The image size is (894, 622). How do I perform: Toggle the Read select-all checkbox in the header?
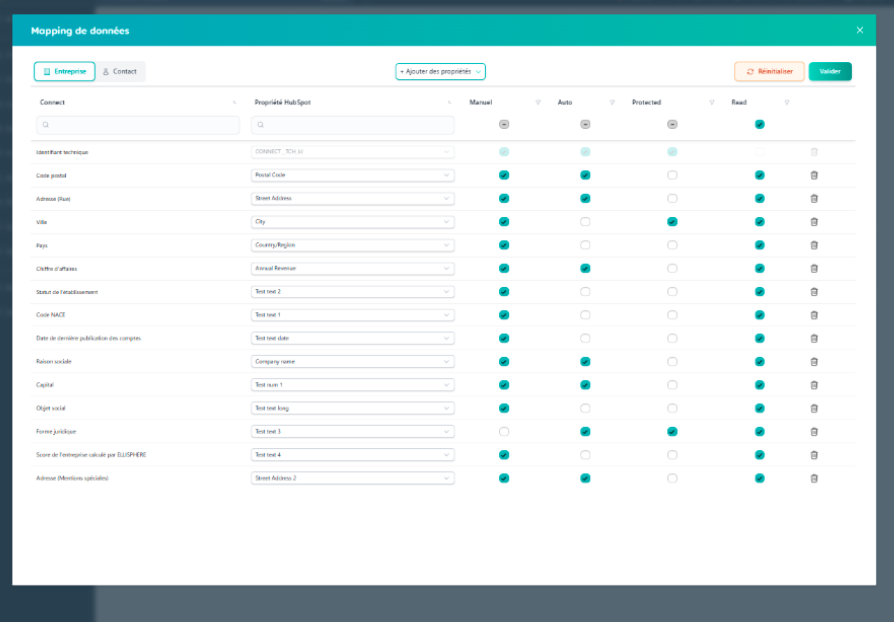tap(760, 125)
